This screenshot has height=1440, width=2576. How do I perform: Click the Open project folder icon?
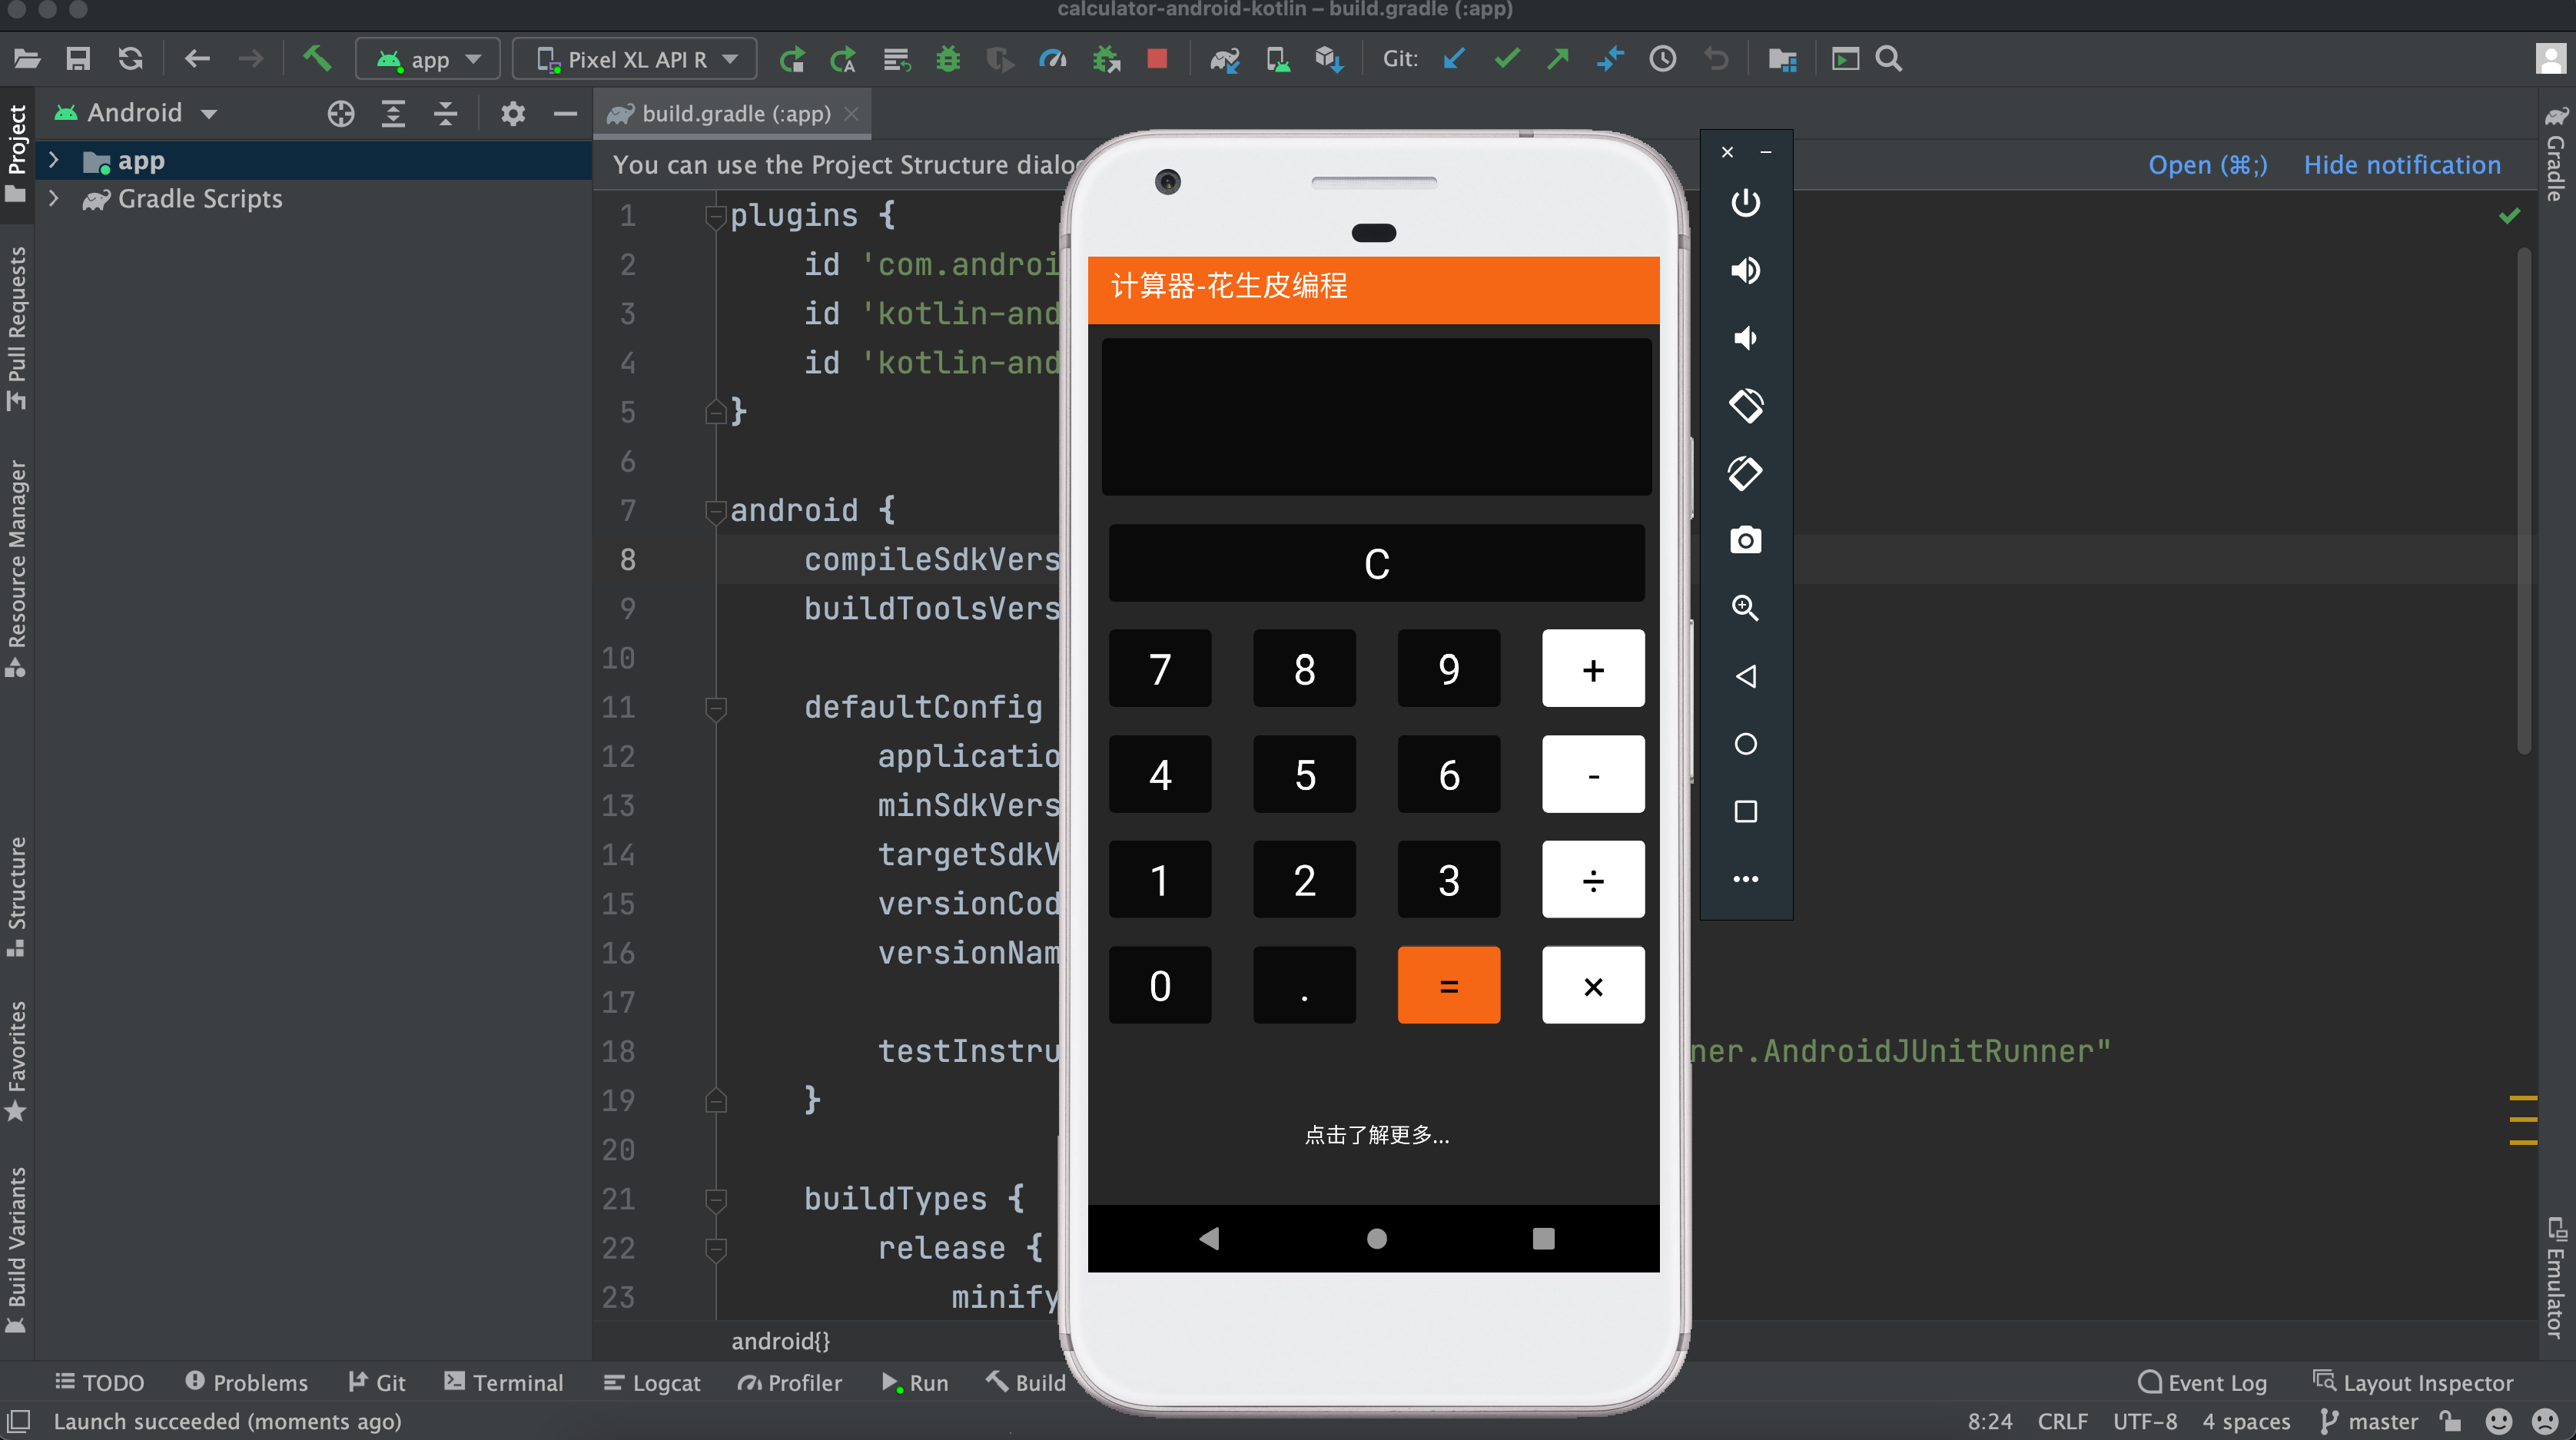(27, 59)
